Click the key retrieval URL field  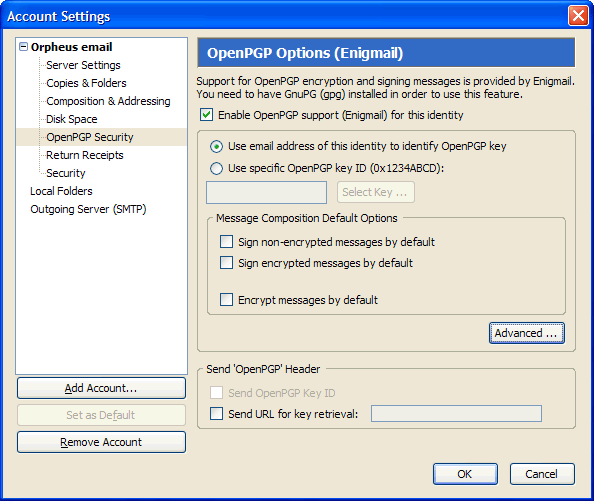(x=456, y=414)
